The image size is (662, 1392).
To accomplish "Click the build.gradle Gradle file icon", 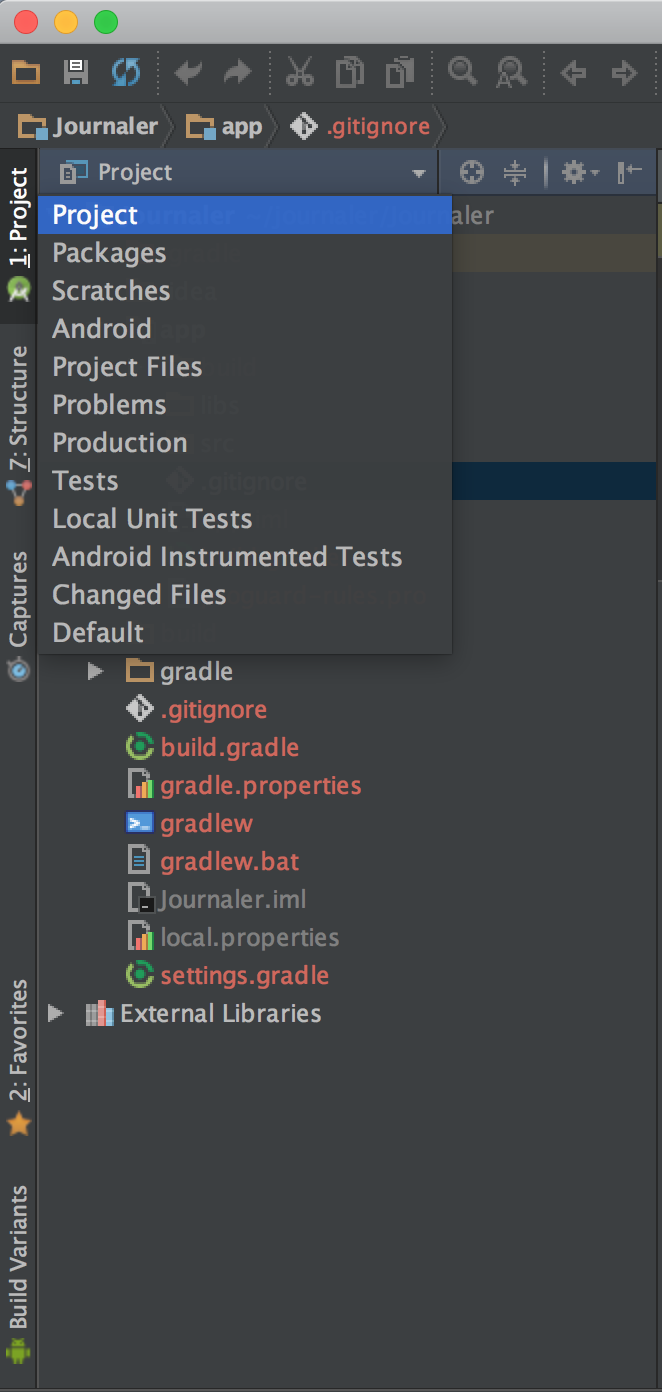I will [x=139, y=747].
